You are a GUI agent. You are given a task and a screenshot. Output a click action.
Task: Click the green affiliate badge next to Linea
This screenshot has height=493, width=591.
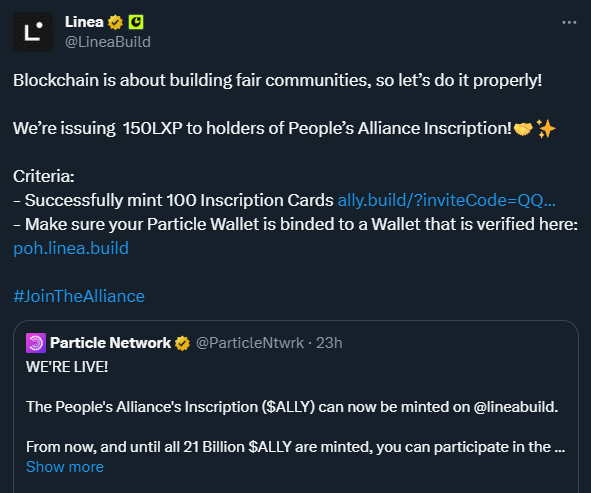[136, 22]
